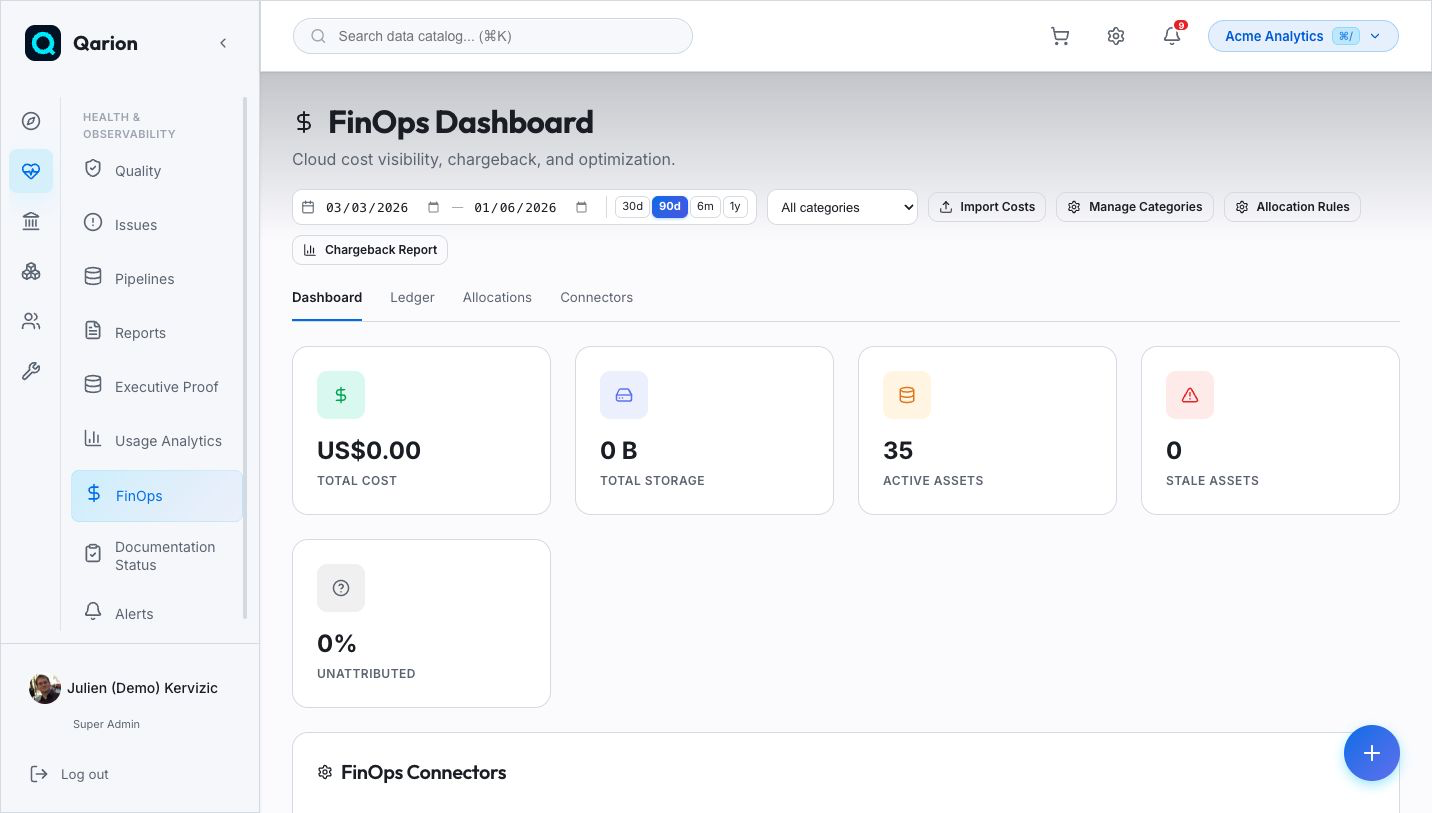
Task: Click the Quality shield check icon
Action: 93,169
